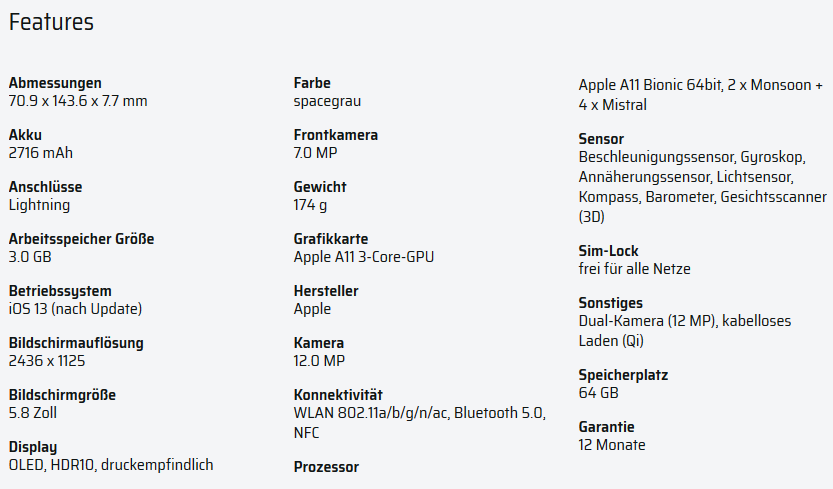Click the 2436 x 1125 resolution value
Viewport: 833px width, 489px height.
[x=47, y=361]
